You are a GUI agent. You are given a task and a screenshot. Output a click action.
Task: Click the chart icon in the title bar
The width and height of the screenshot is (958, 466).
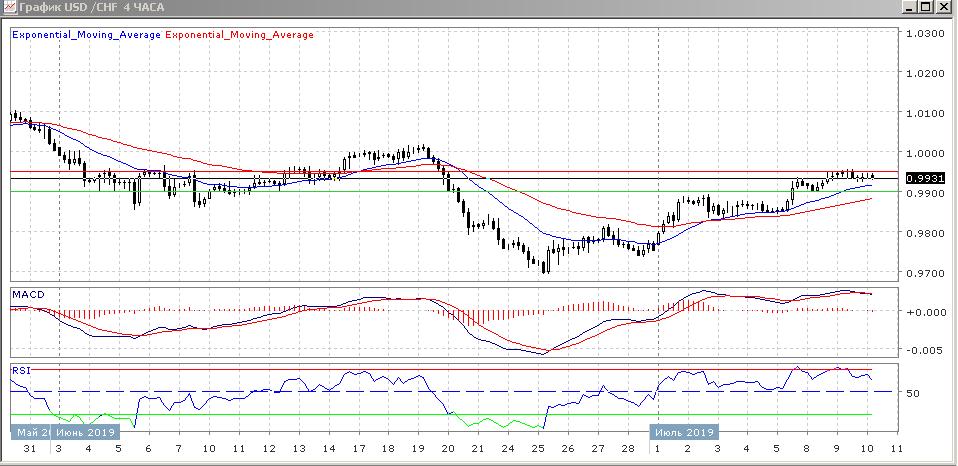(9, 8)
